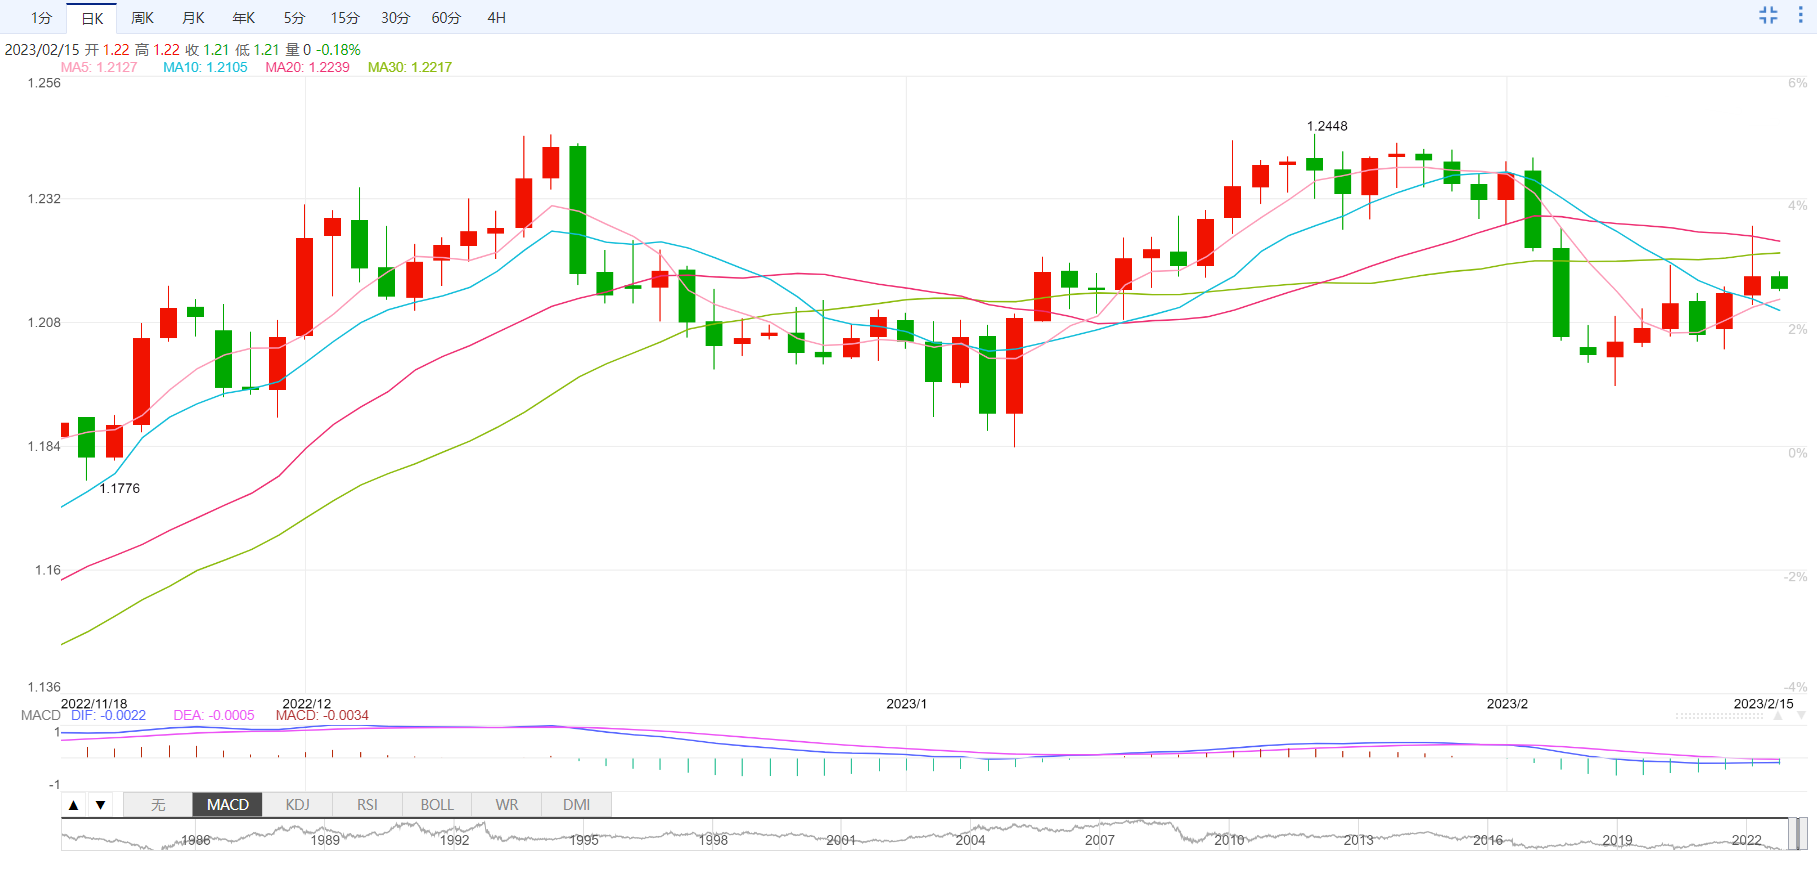Click the 2004 label on the history overview timeline
The width and height of the screenshot is (1817, 885).
pos(970,840)
